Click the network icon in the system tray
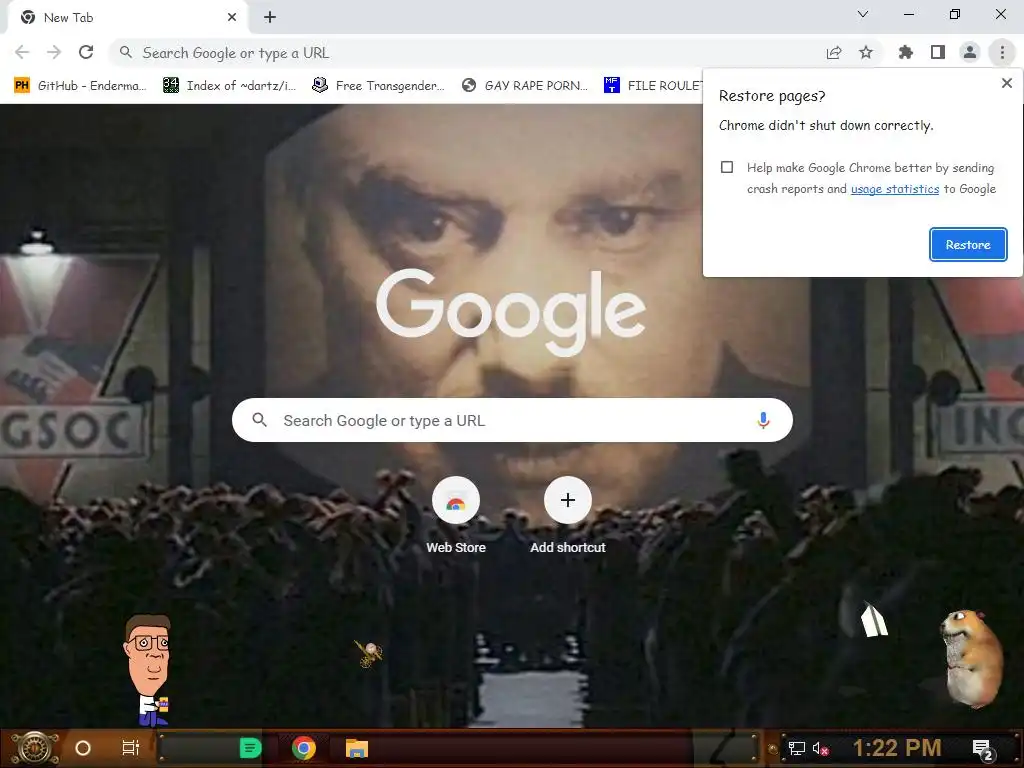The width and height of the screenshot is (1024, 768). coord(796,748)
